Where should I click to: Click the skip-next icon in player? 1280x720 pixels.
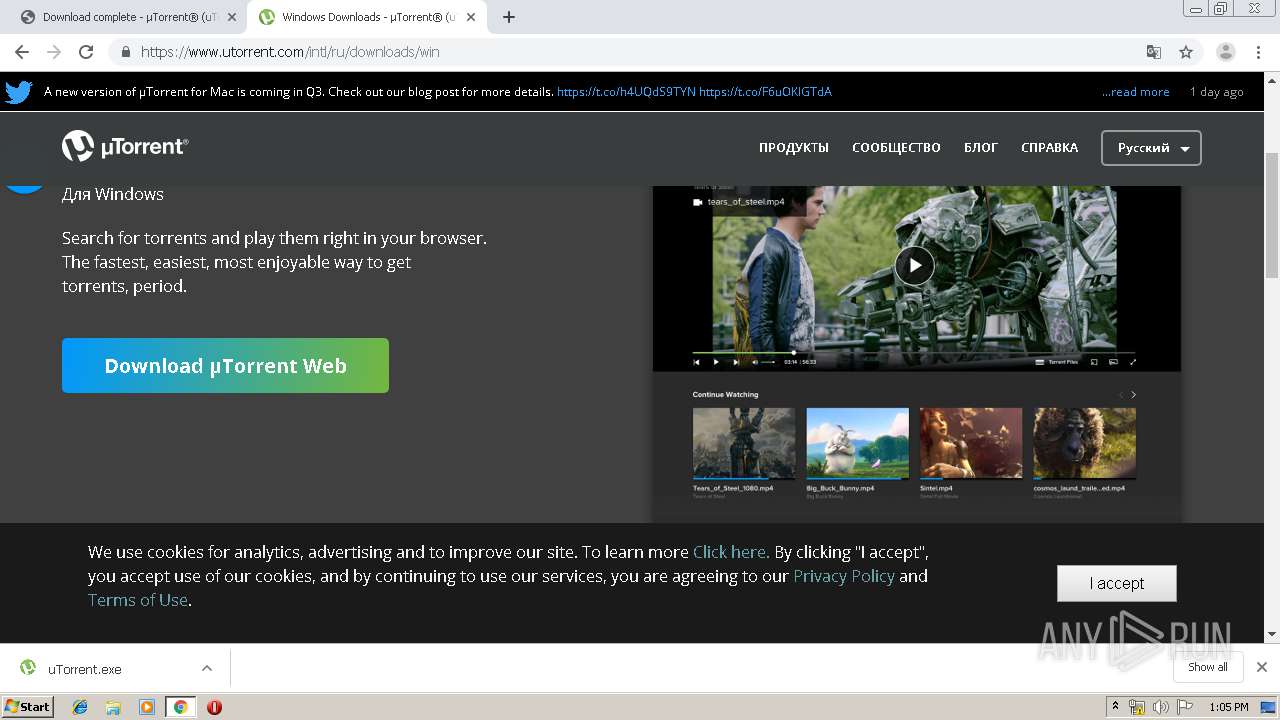point(736,362)
